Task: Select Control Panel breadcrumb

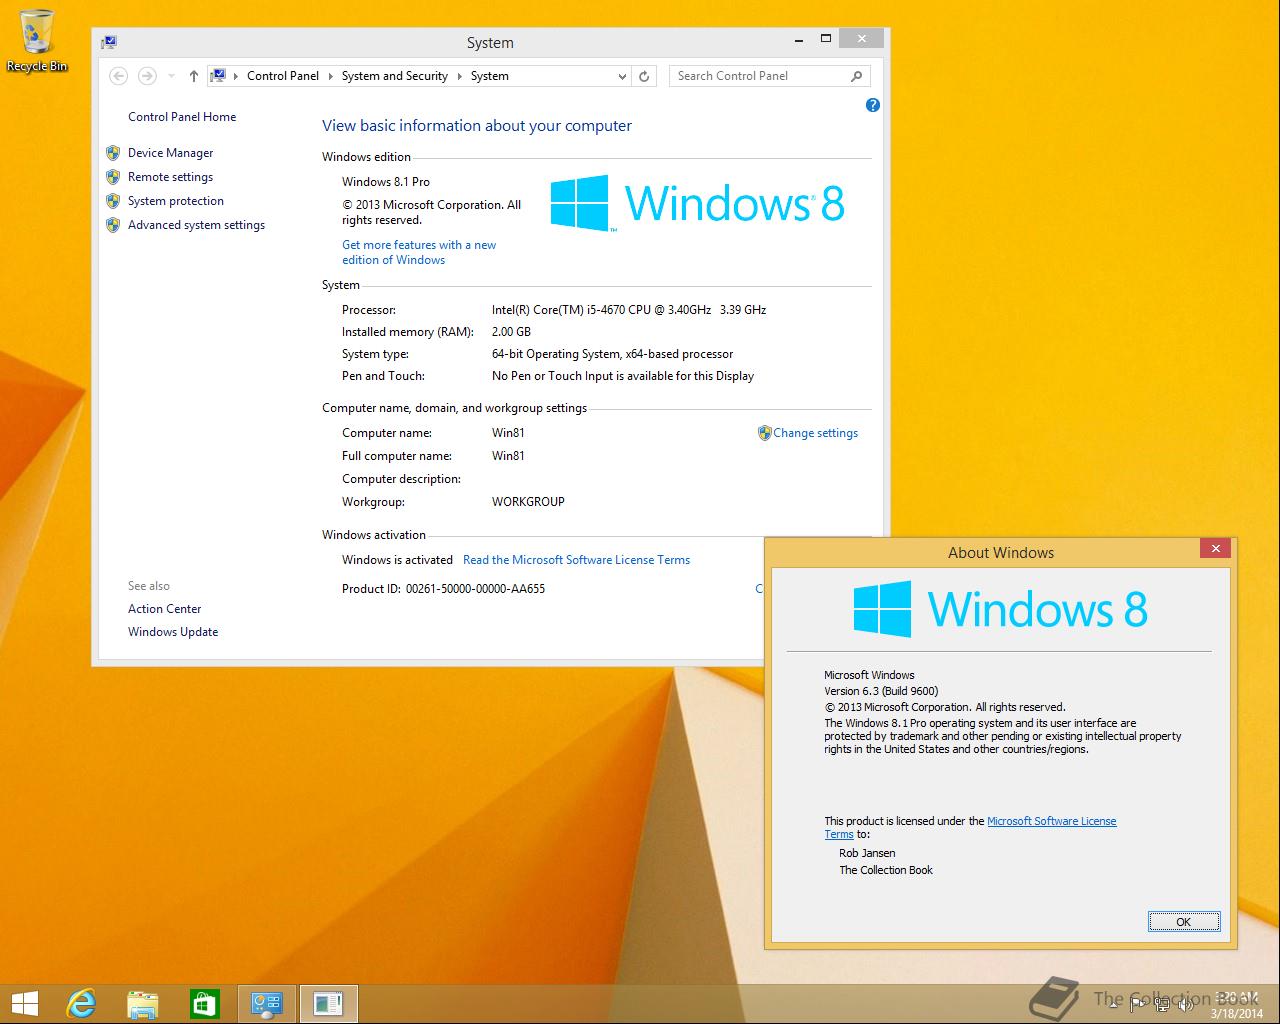Action: [283, 76]
